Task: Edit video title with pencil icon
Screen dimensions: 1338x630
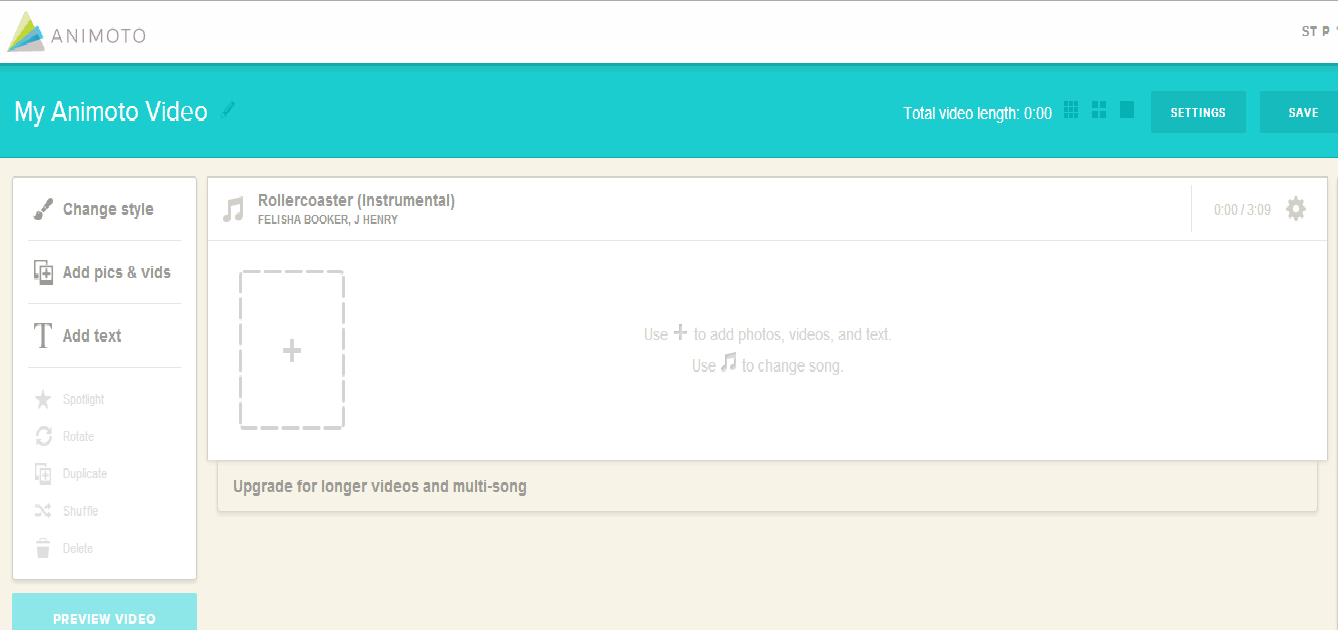Action: point(228,110)
